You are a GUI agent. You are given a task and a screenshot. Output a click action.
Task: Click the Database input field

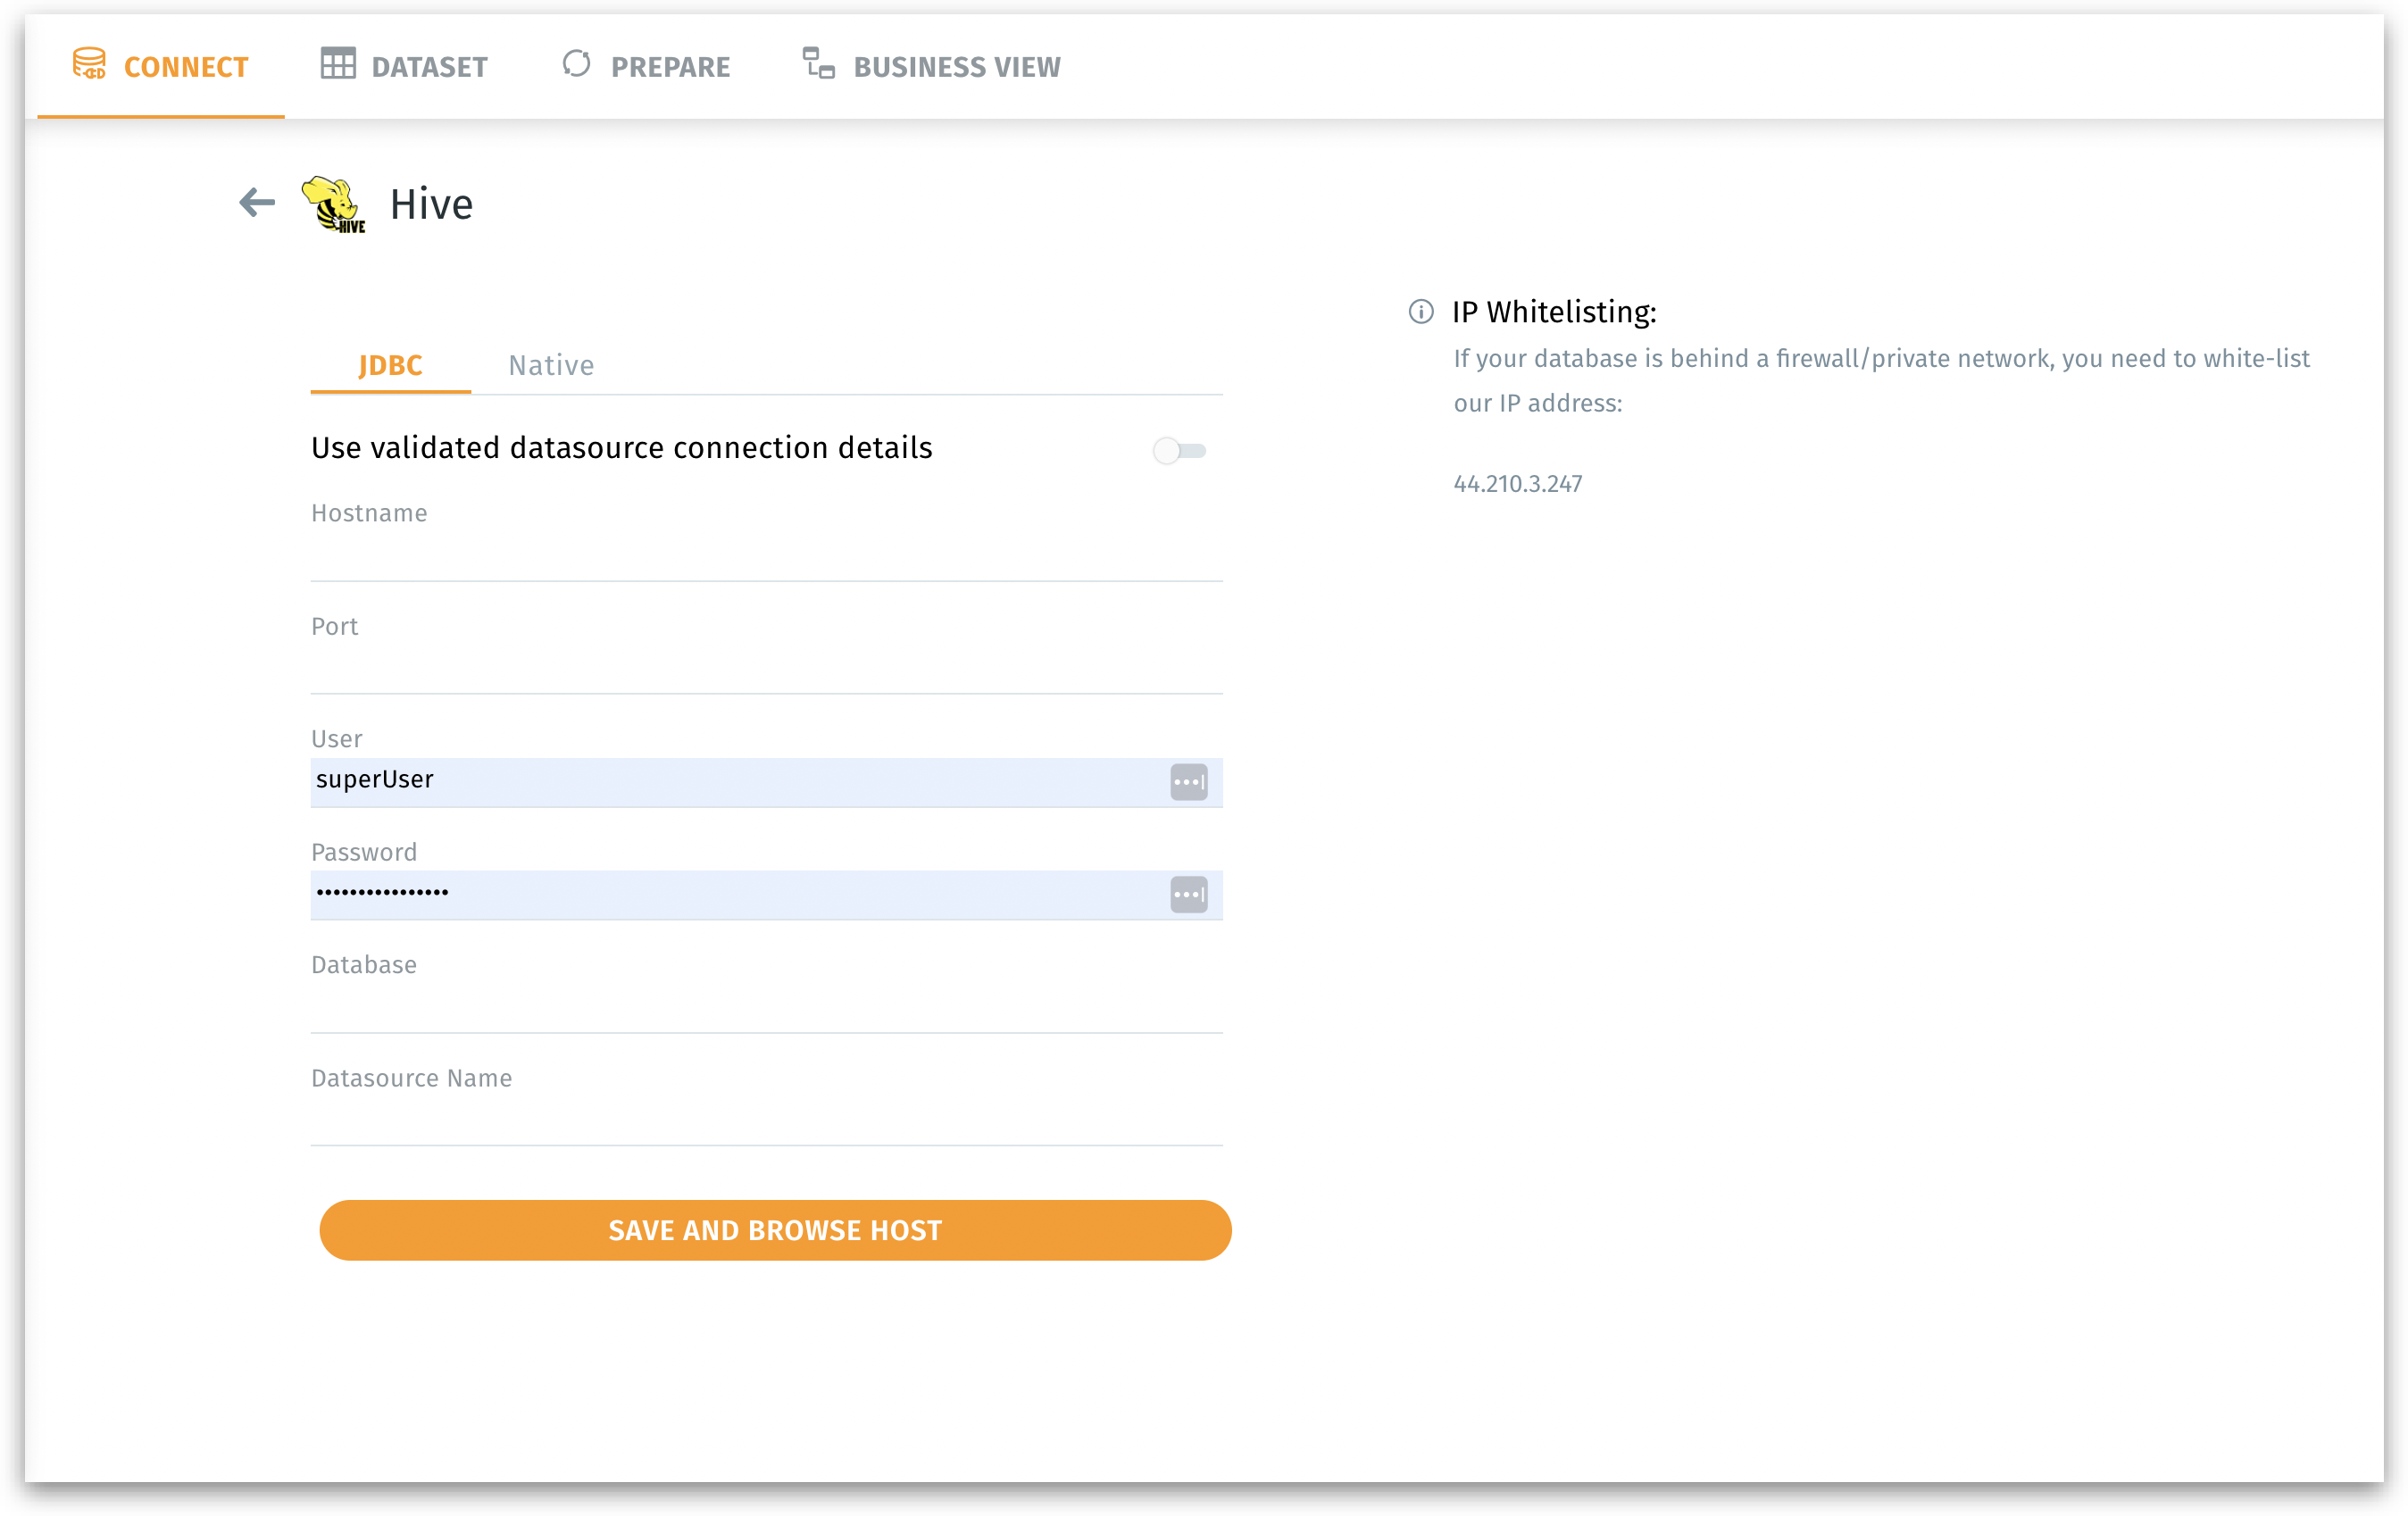point(766,1008)
